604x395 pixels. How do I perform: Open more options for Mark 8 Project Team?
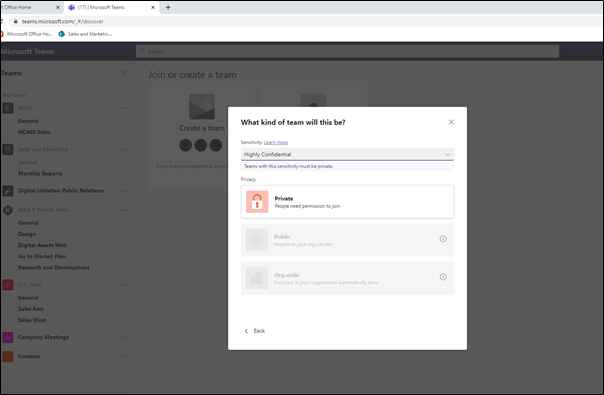124,210
